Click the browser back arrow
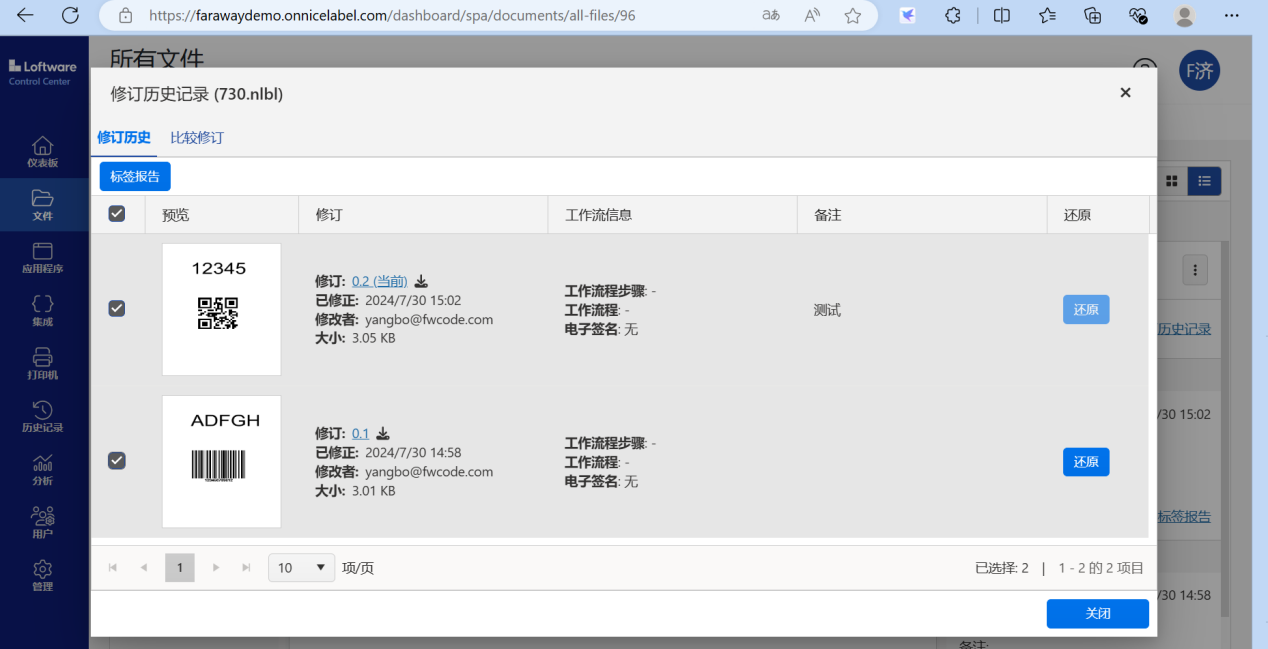Image resolution: width=1268 pixels, height=649 pixels. coord(25,15)
